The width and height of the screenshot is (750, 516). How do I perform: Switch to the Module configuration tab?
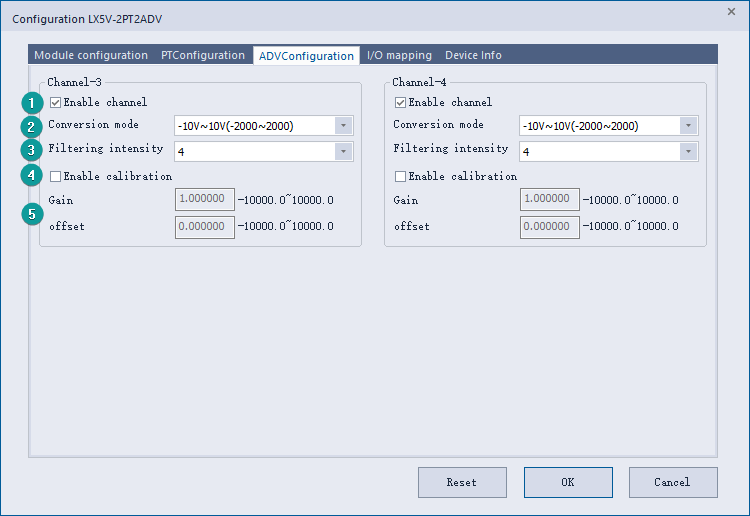point(91,55)
